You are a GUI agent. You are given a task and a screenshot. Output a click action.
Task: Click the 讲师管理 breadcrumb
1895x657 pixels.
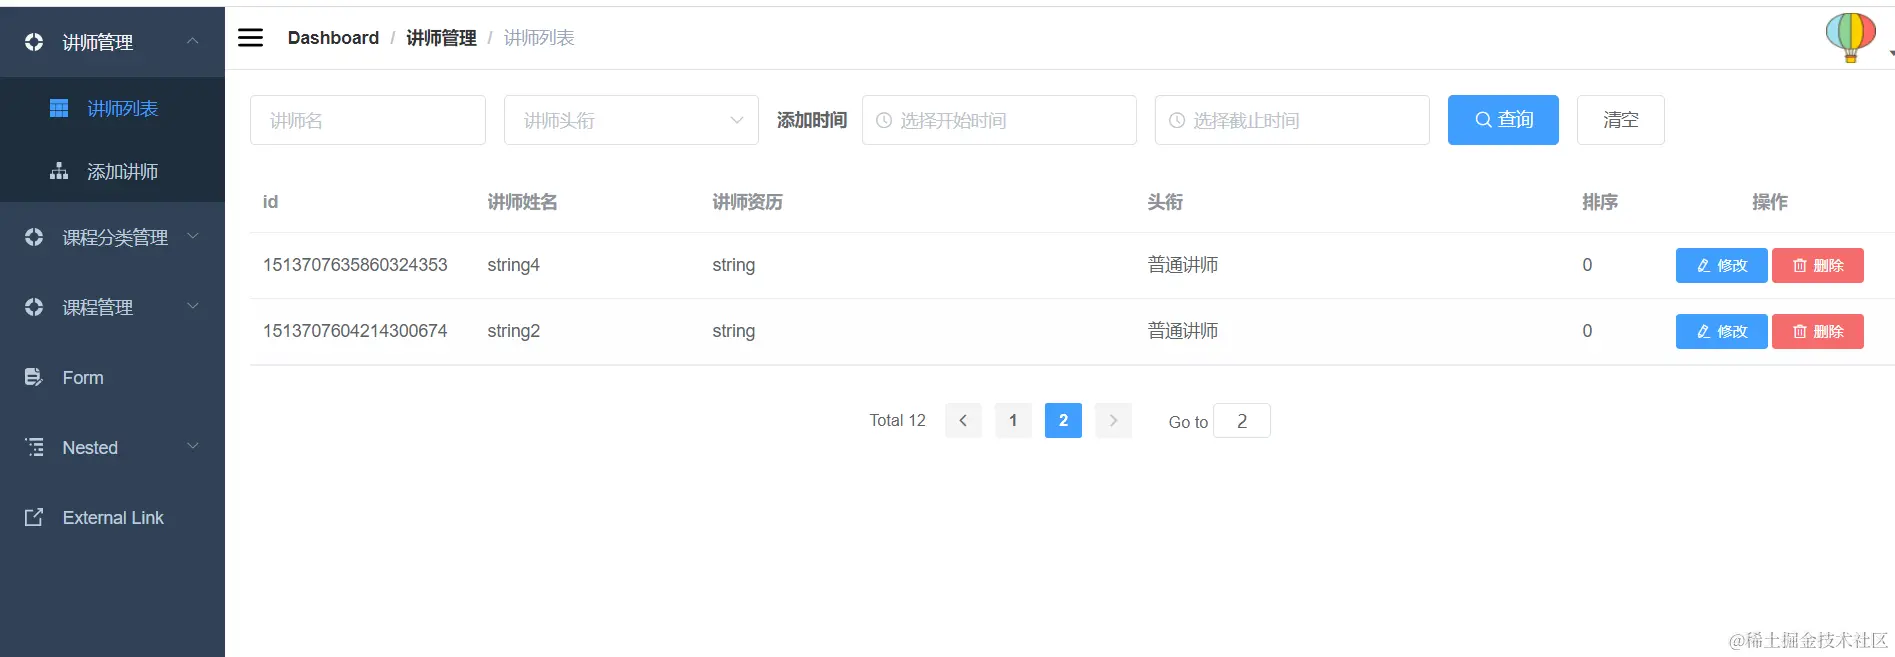441,38
